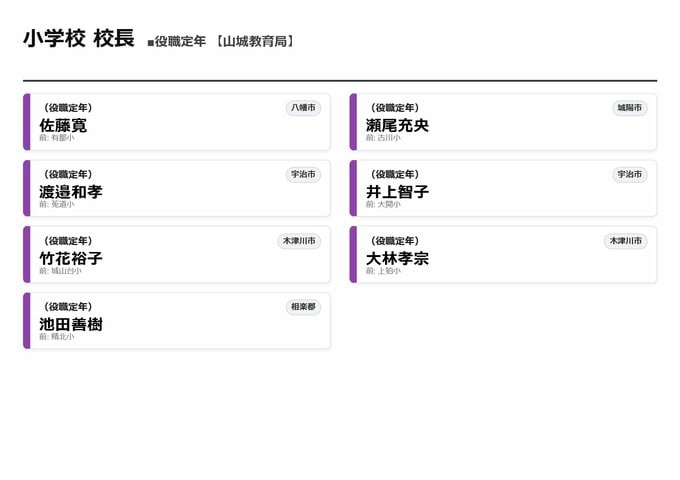
Task: Select the 城陽市 tag badge
Action: click(x=630, y=108)
